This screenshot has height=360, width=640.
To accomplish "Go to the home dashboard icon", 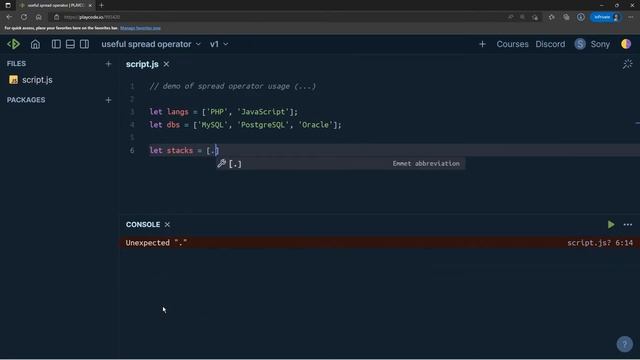I will pos(36,44).
